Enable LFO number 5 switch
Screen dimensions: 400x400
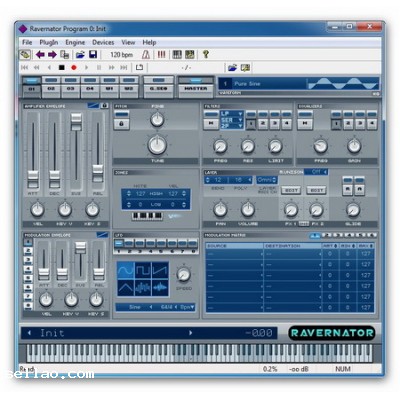[161, 243]
